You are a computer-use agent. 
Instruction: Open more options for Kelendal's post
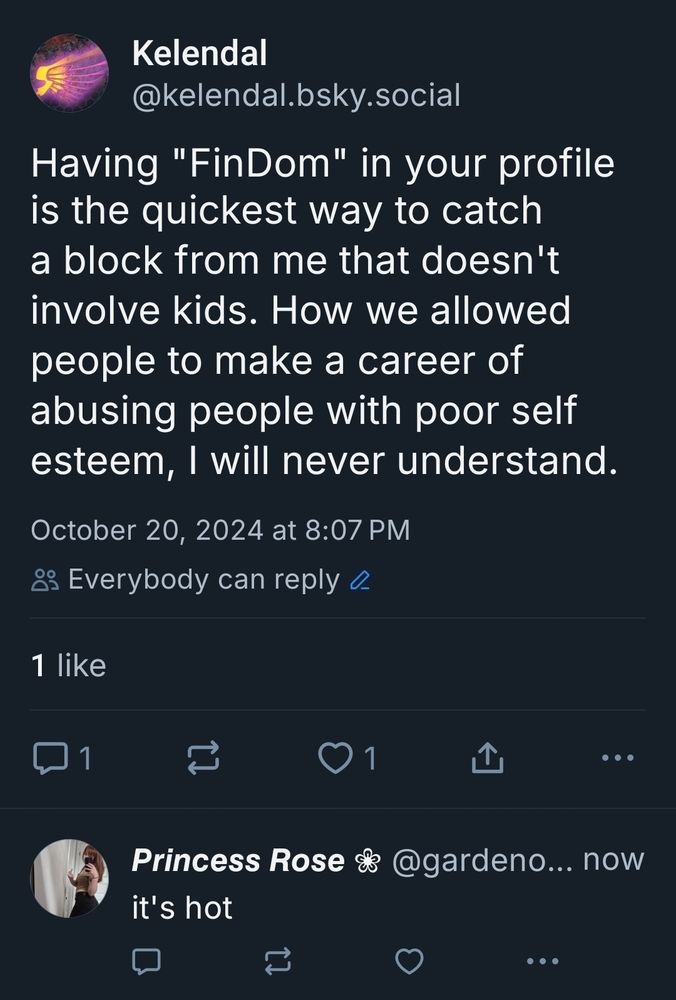[617, 758]
